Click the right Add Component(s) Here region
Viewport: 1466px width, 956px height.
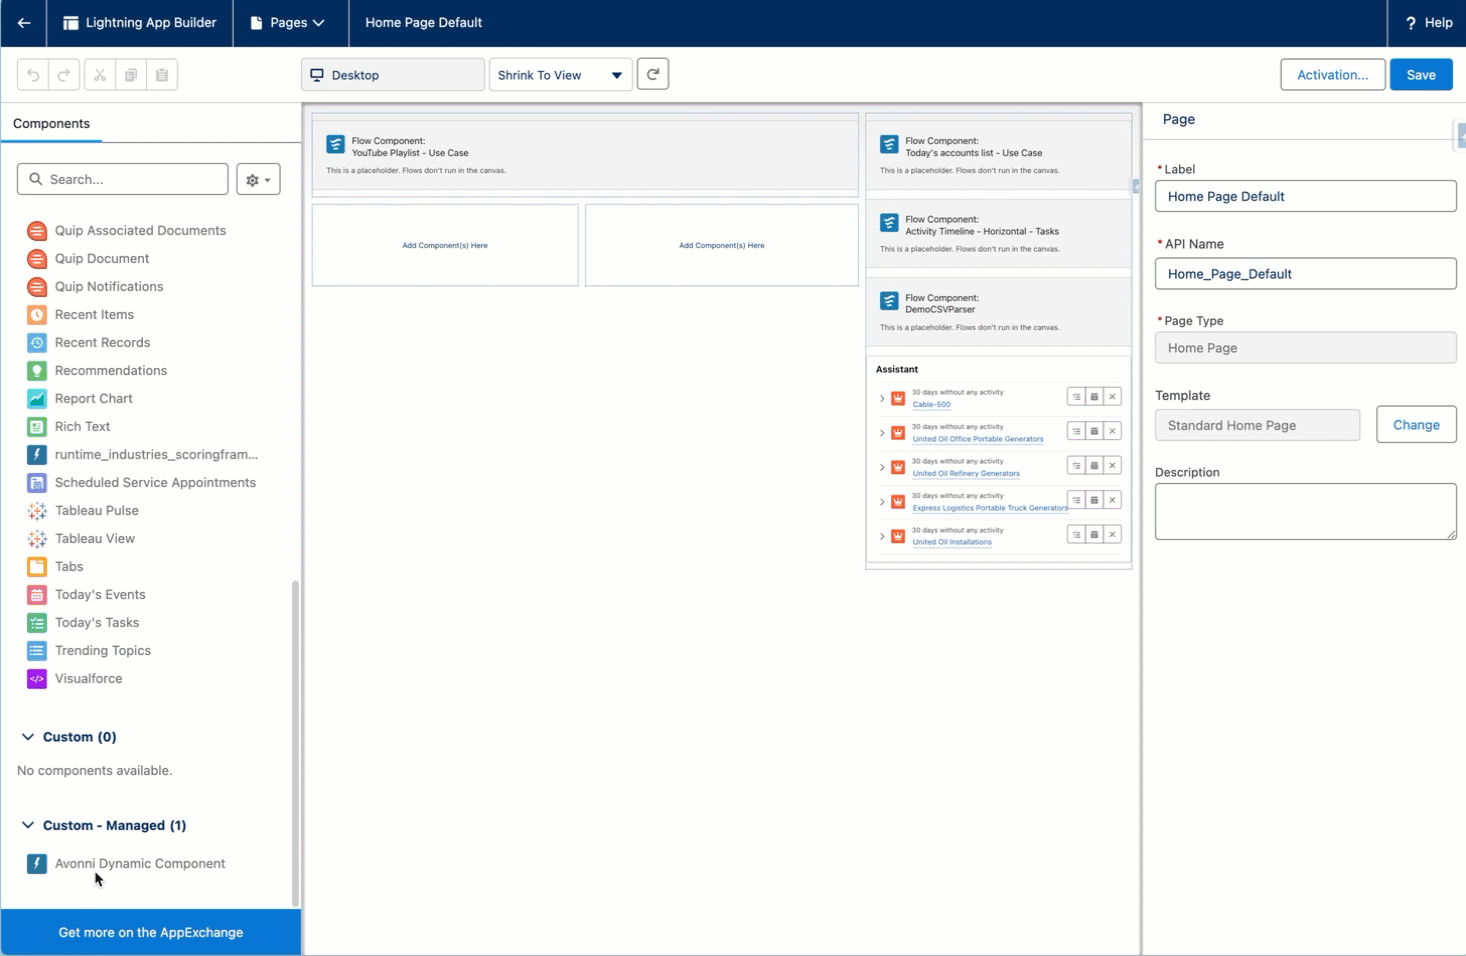[721, 246]
